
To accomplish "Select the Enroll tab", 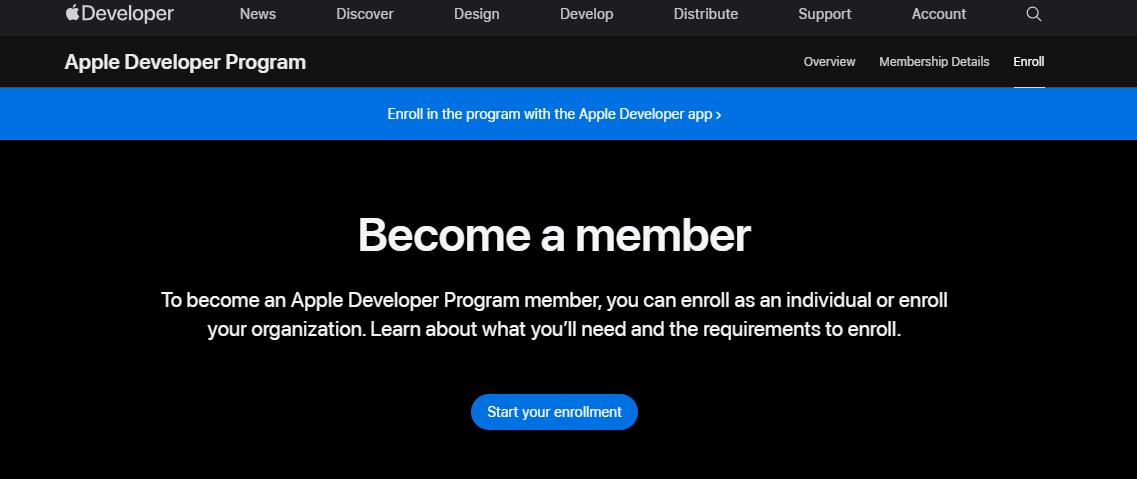I will coord(1029,62).
